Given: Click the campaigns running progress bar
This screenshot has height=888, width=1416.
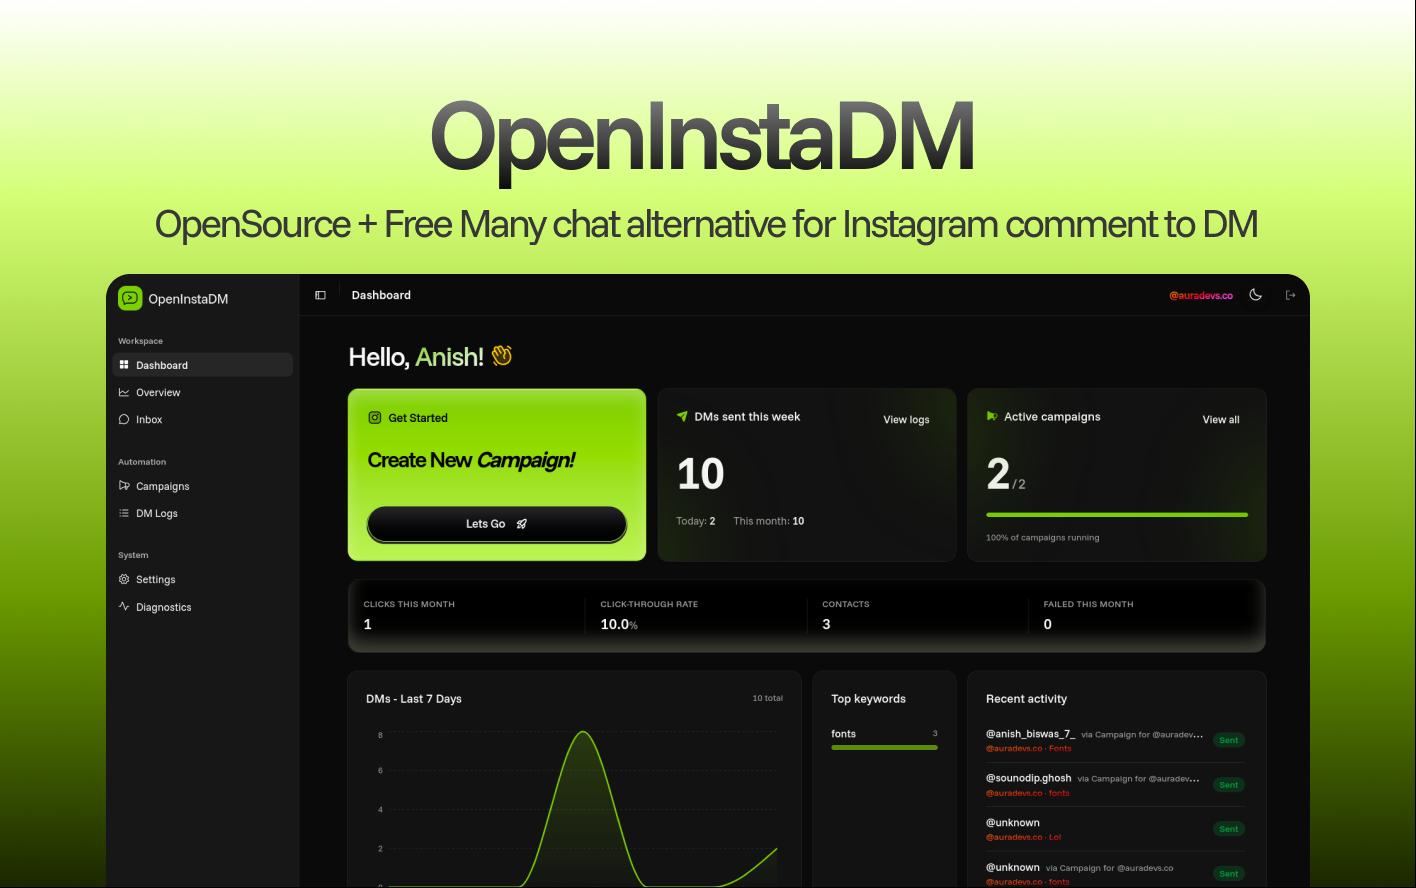Looking at the screenshot, I should click(1117, 515).
